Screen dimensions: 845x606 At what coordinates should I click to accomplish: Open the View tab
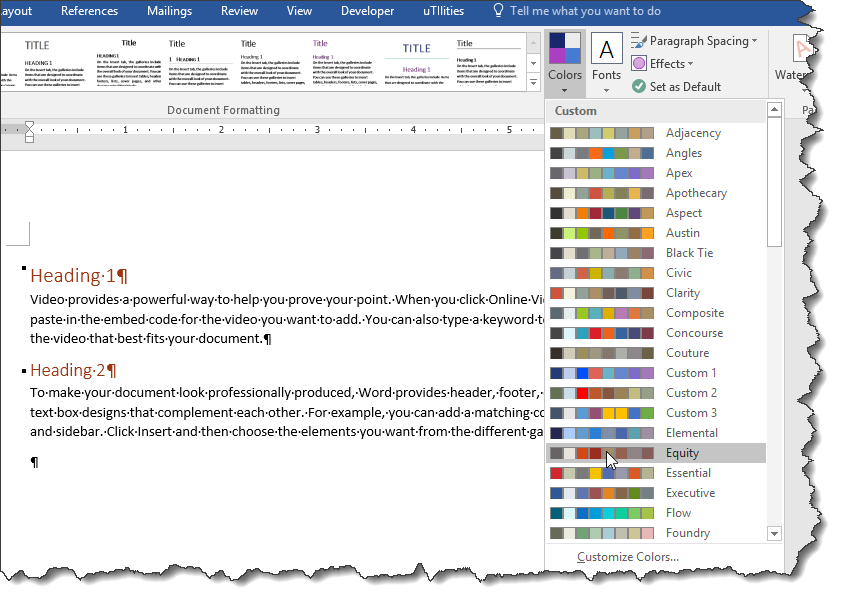pos(299,11)
